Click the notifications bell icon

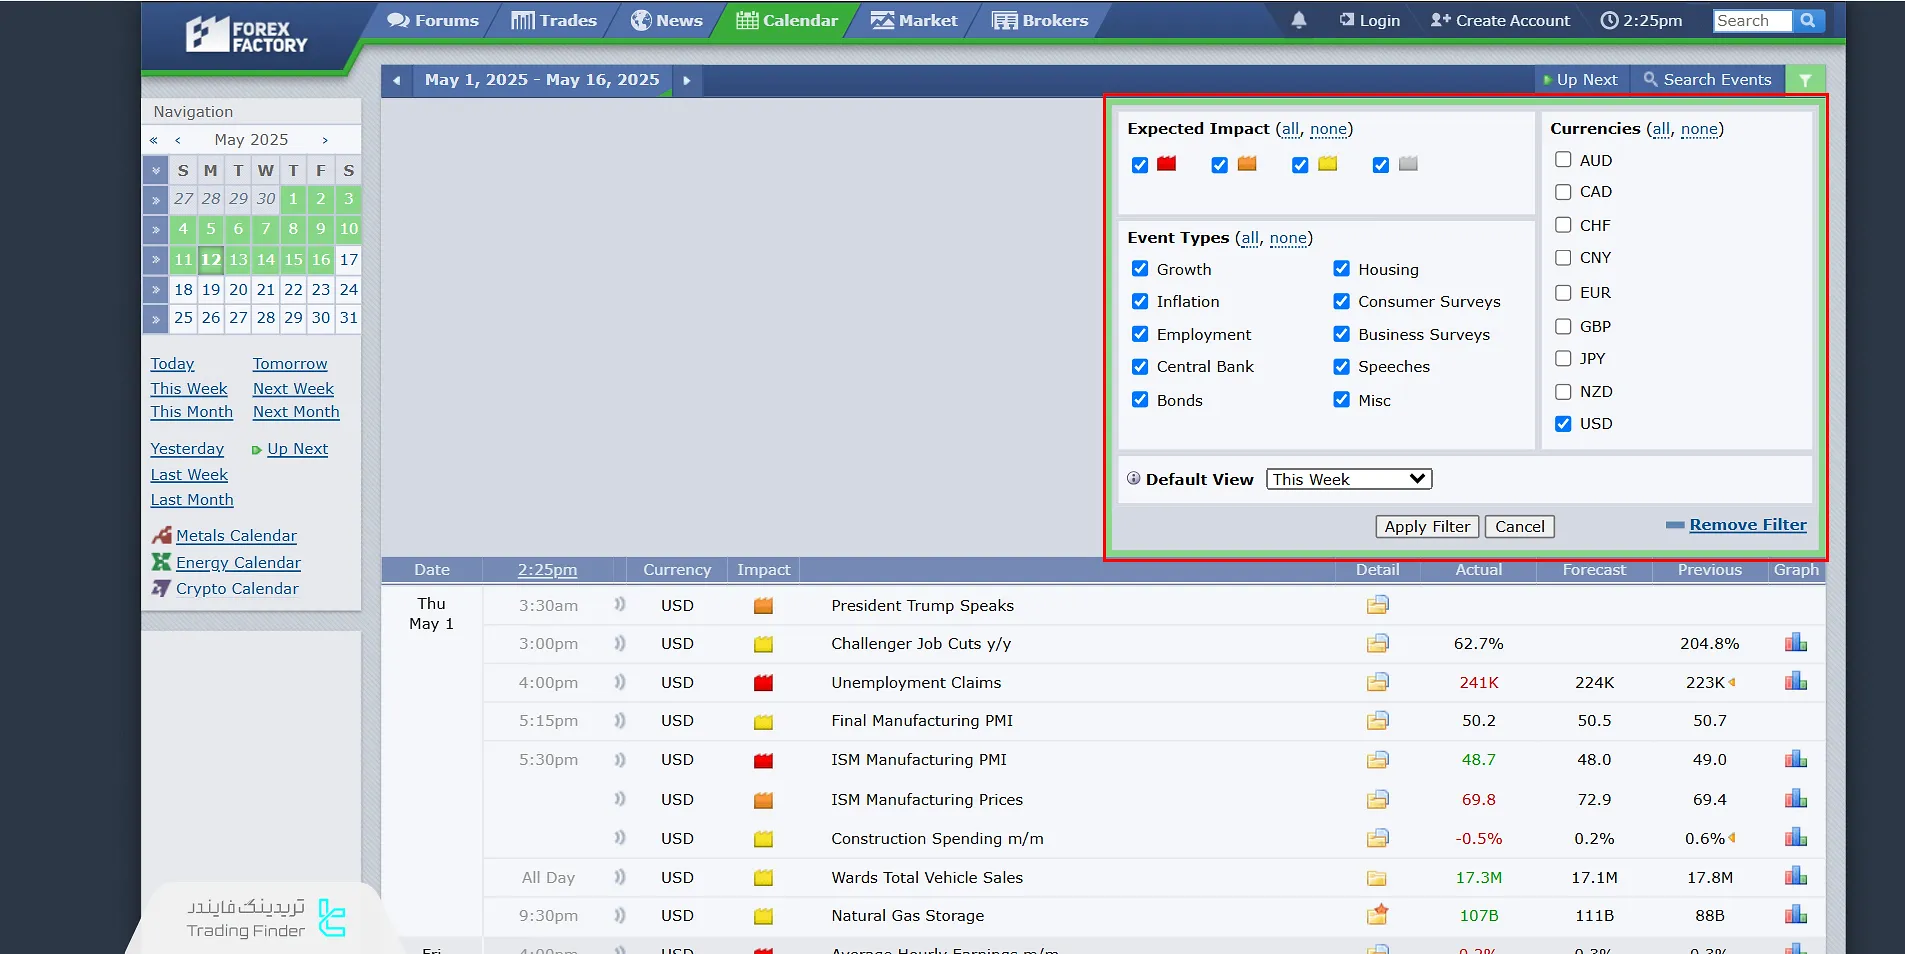(x=1298, y=20)
